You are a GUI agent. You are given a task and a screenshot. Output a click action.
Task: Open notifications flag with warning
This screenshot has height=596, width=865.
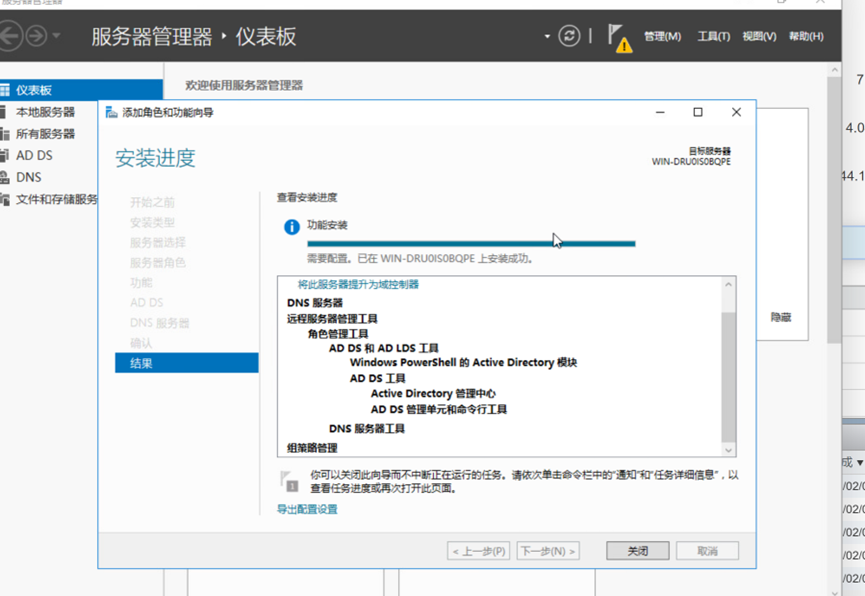pos(620,38)
